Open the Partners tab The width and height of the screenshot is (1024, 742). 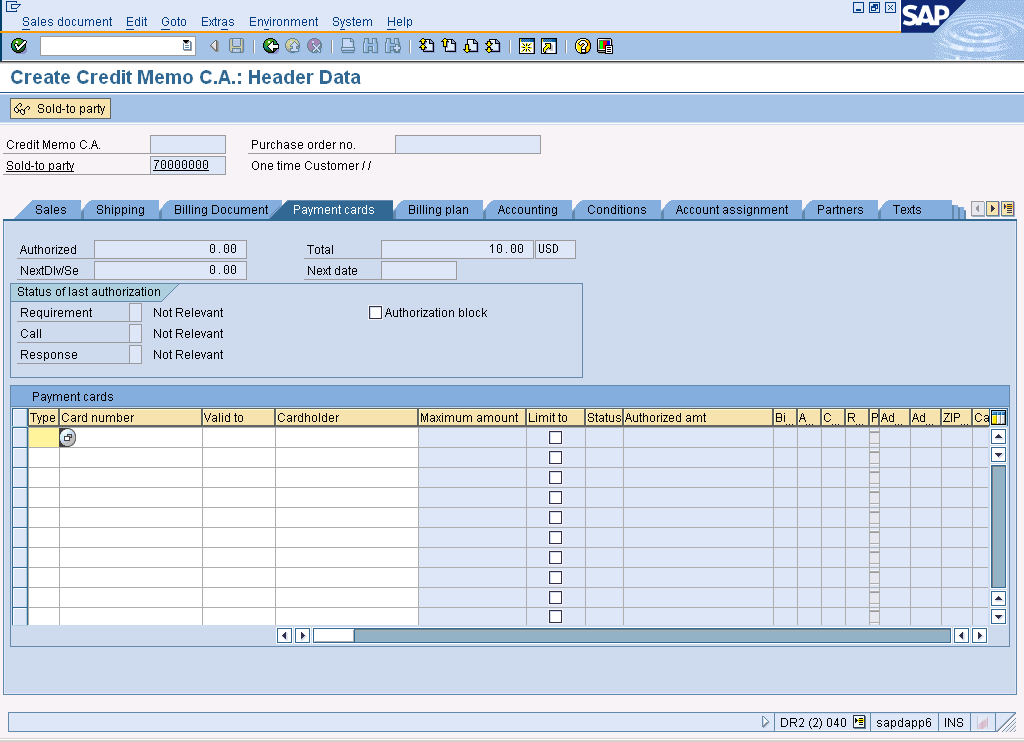point(840,210)
